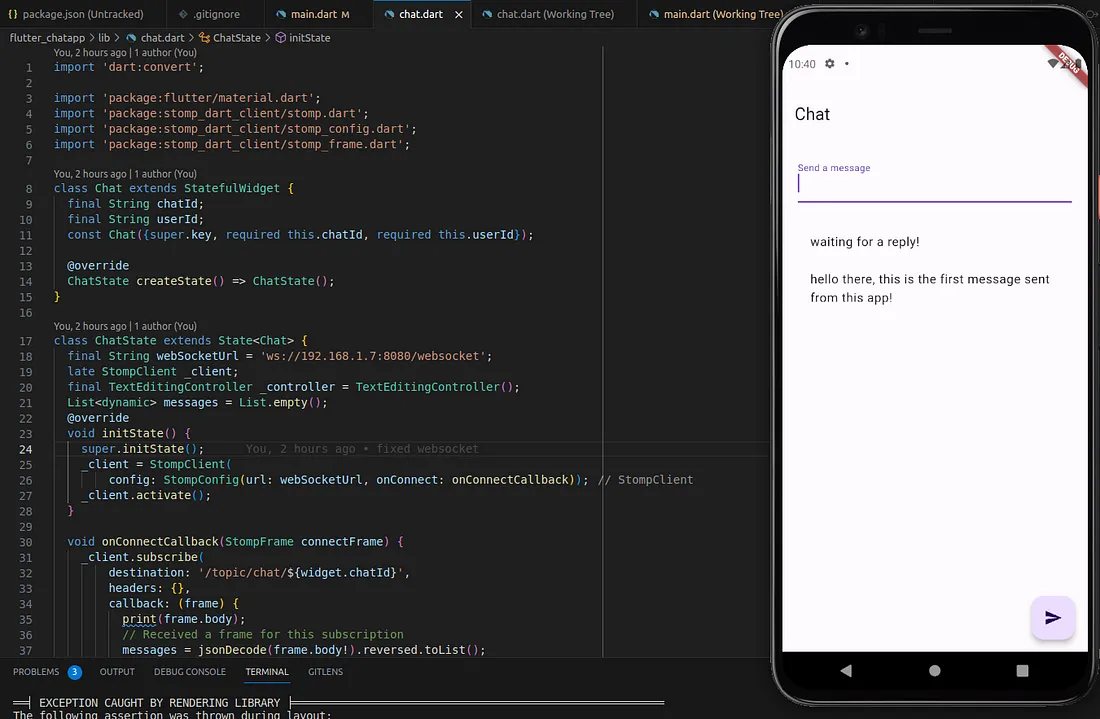The height and width of the screenshot is (719, 1100).
Task: Open the DEBUG CONSOLE panel
Action: click(190, 672)
